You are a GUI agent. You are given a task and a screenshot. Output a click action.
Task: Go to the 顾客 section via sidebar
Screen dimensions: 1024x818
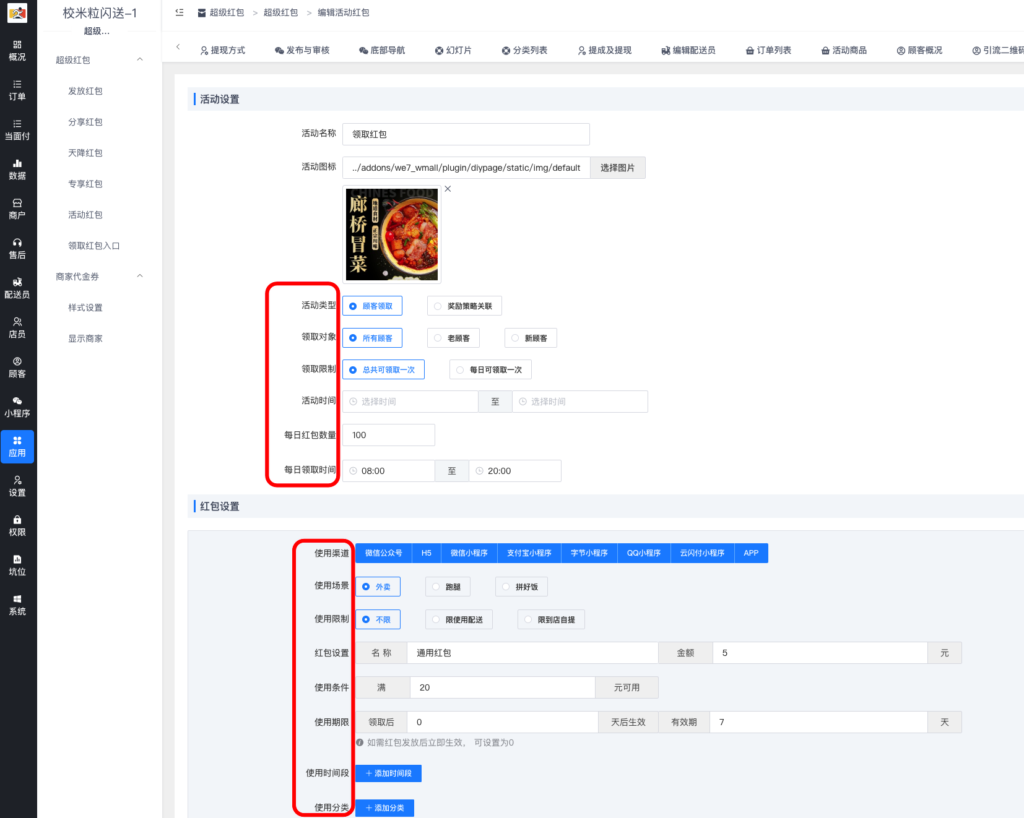click(x=18, y=367)
